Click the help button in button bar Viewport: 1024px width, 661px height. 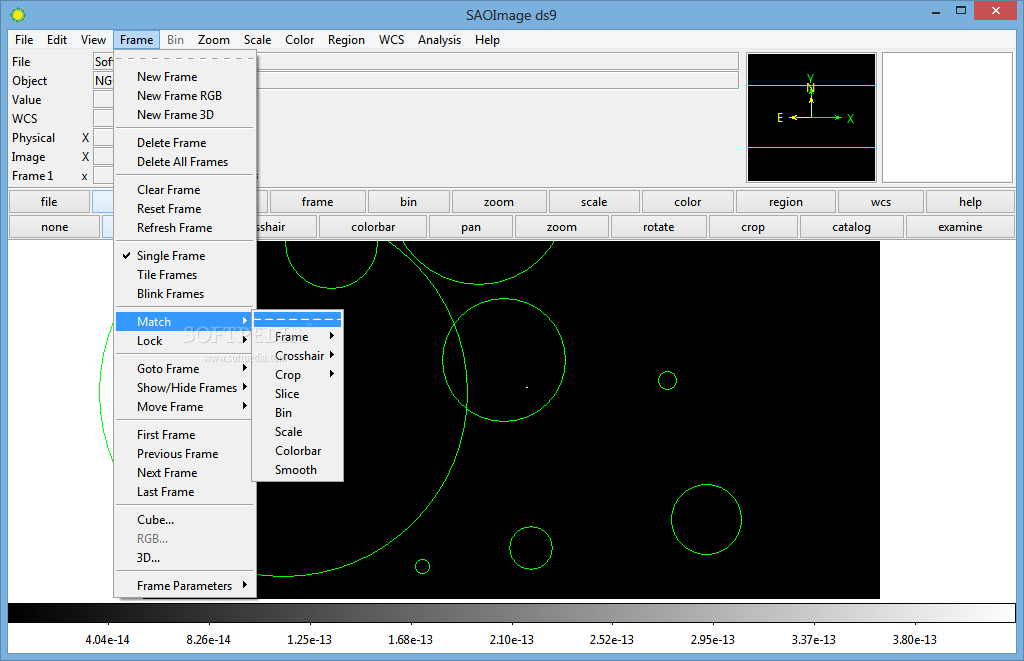(970, 202)
